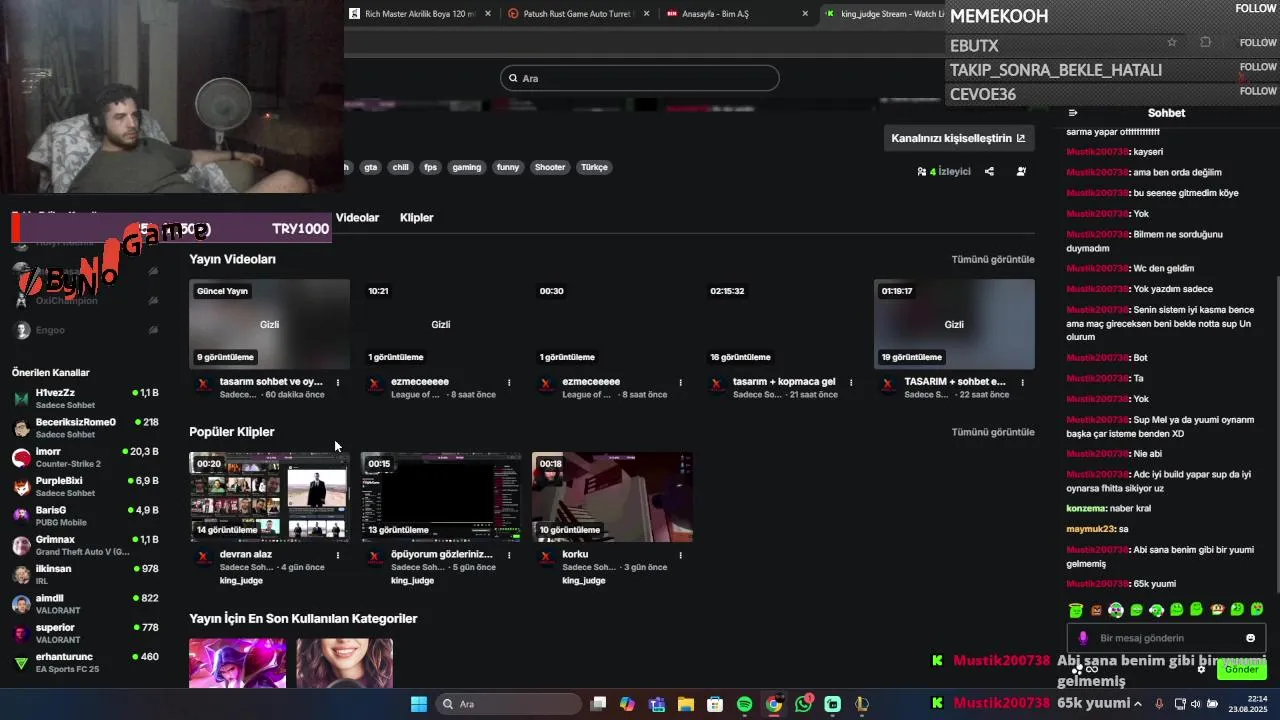This screenshot has height=720, width=1280.
Task: Open the League of Legends category thumbnail
Action: (237, 663)
